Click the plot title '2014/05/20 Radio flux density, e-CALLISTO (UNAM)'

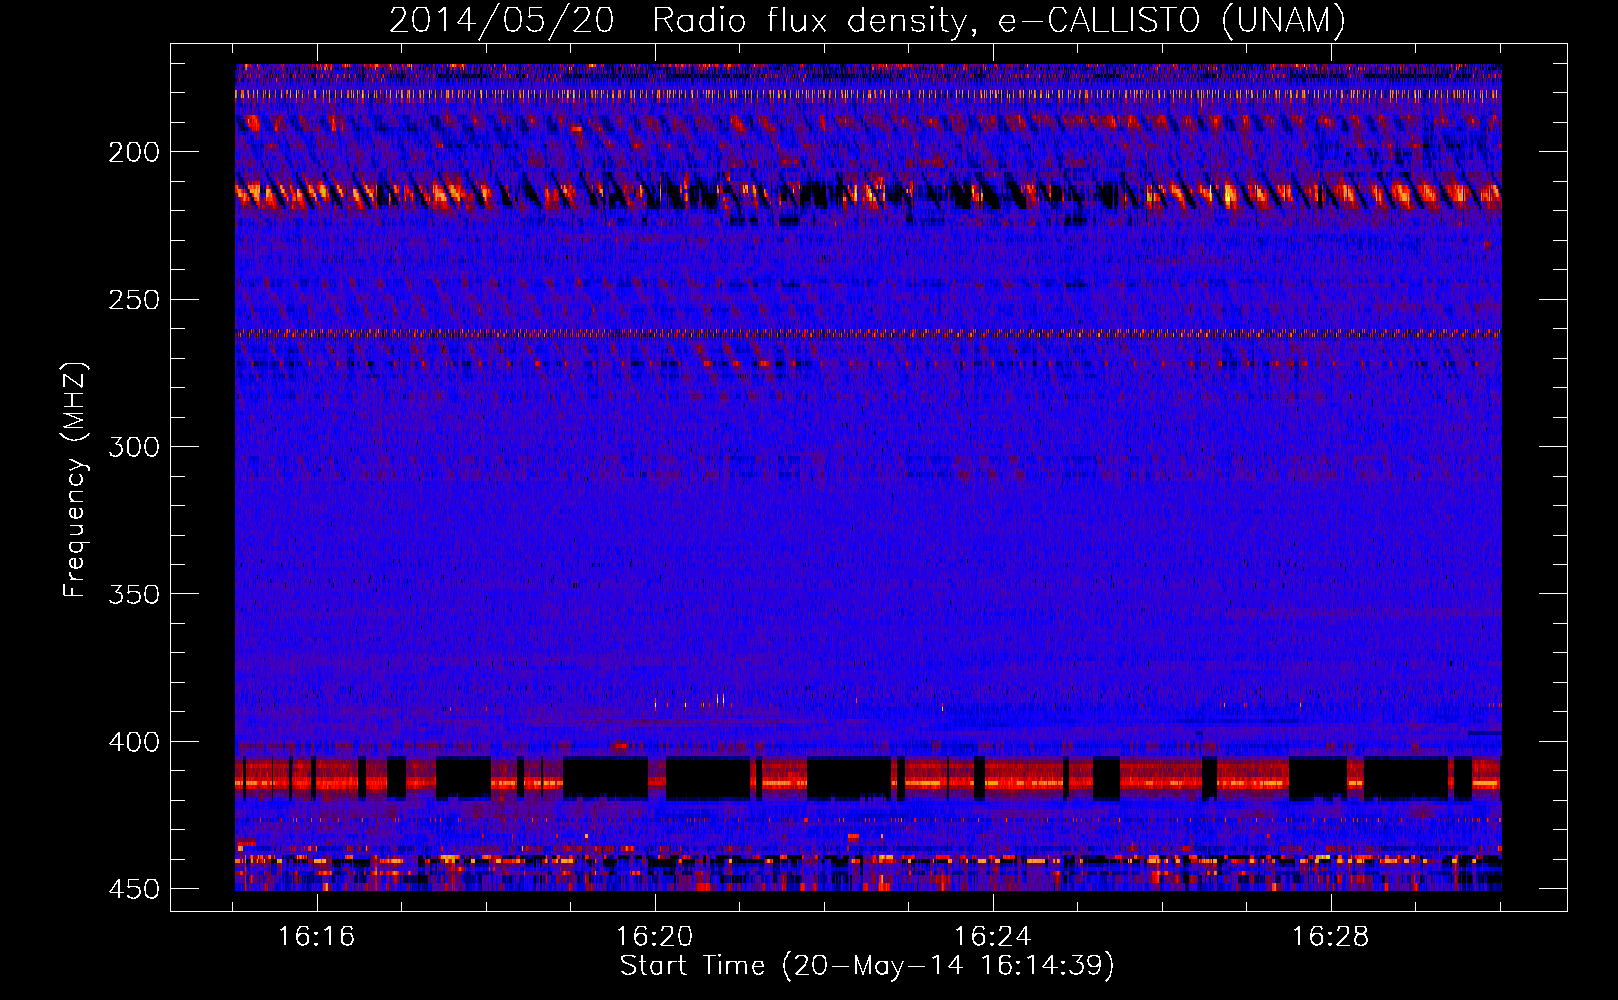pos(867,21)
